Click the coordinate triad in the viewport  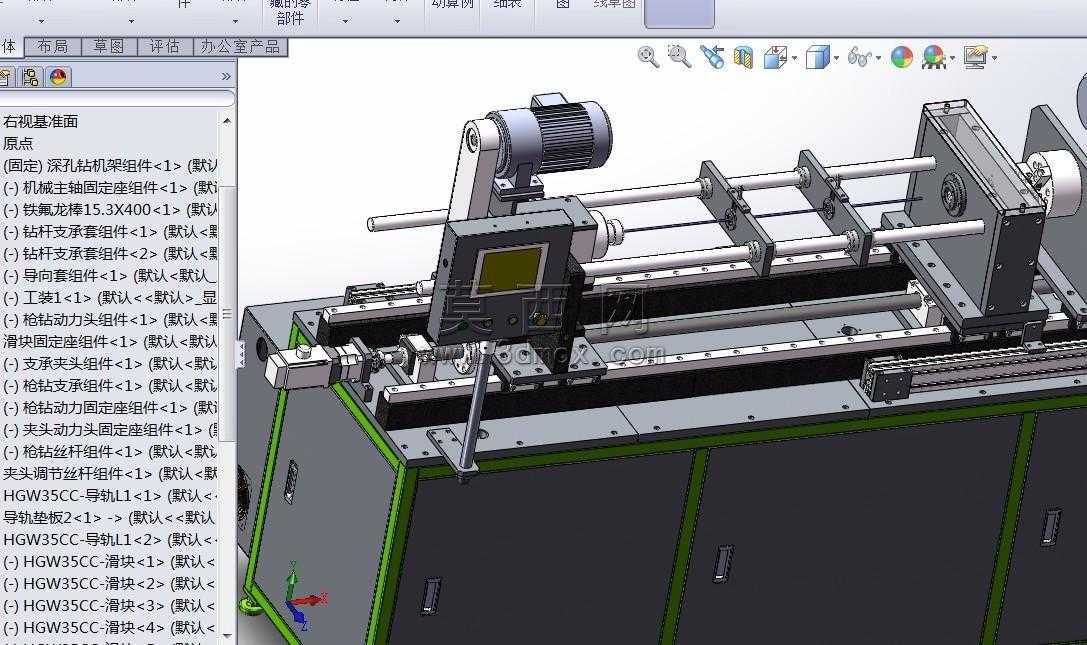point(304,598)
